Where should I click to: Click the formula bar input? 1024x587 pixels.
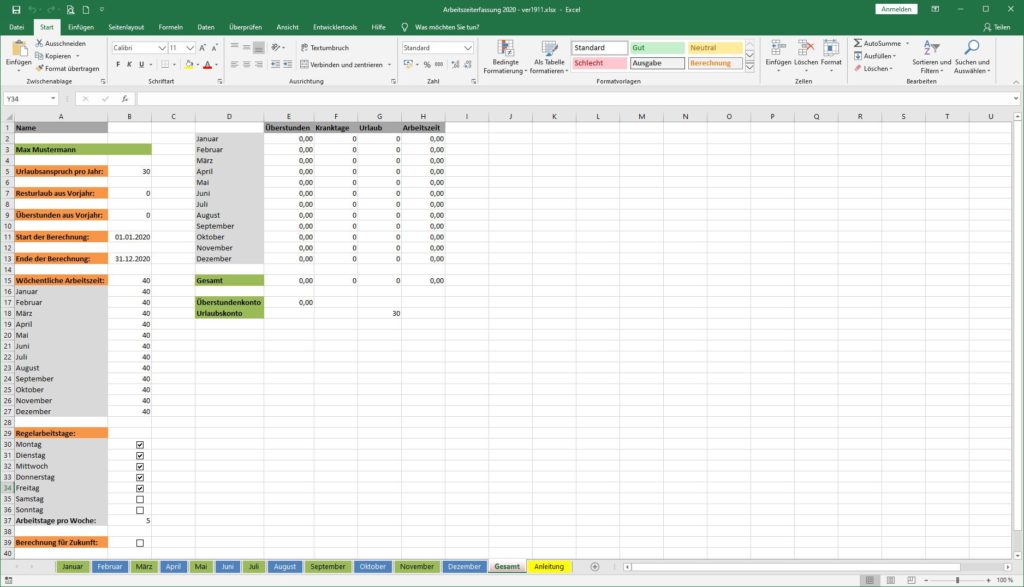(x=575, y=99)
